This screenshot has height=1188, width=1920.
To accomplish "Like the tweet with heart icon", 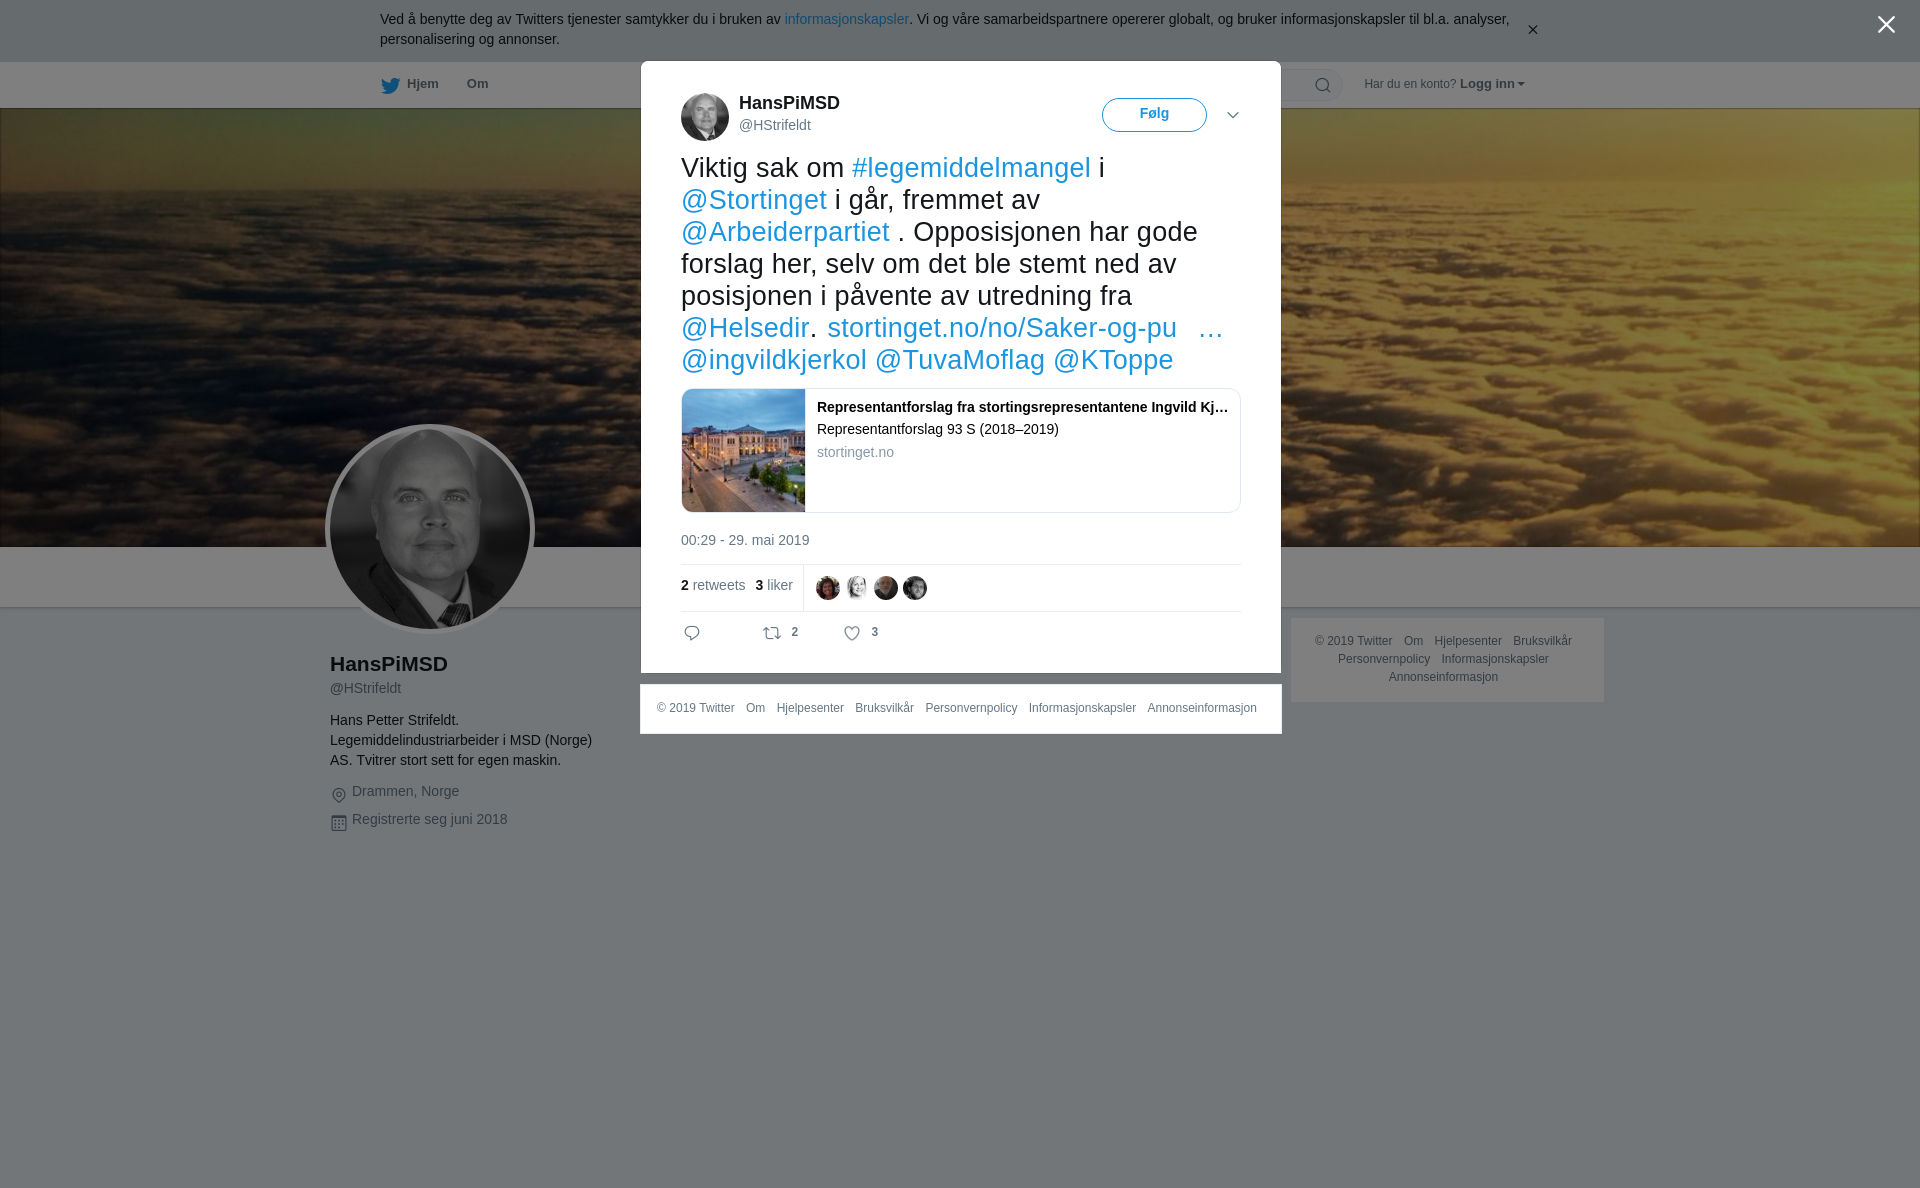I will tap(852, 633).
